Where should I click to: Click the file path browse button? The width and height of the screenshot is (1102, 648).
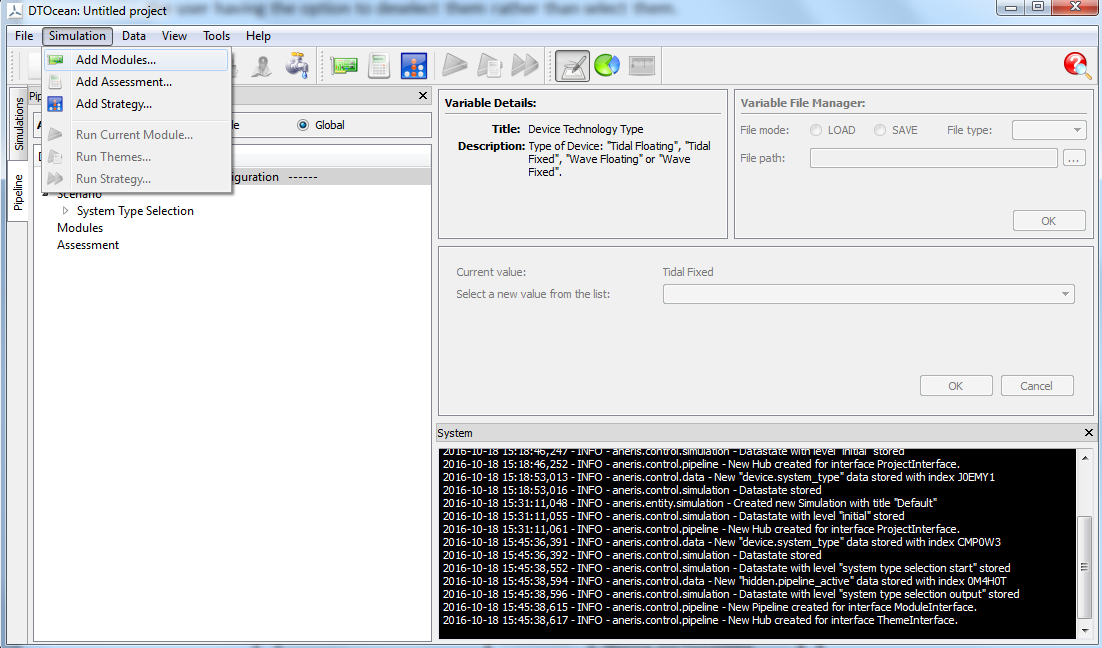pos(1074,158)
